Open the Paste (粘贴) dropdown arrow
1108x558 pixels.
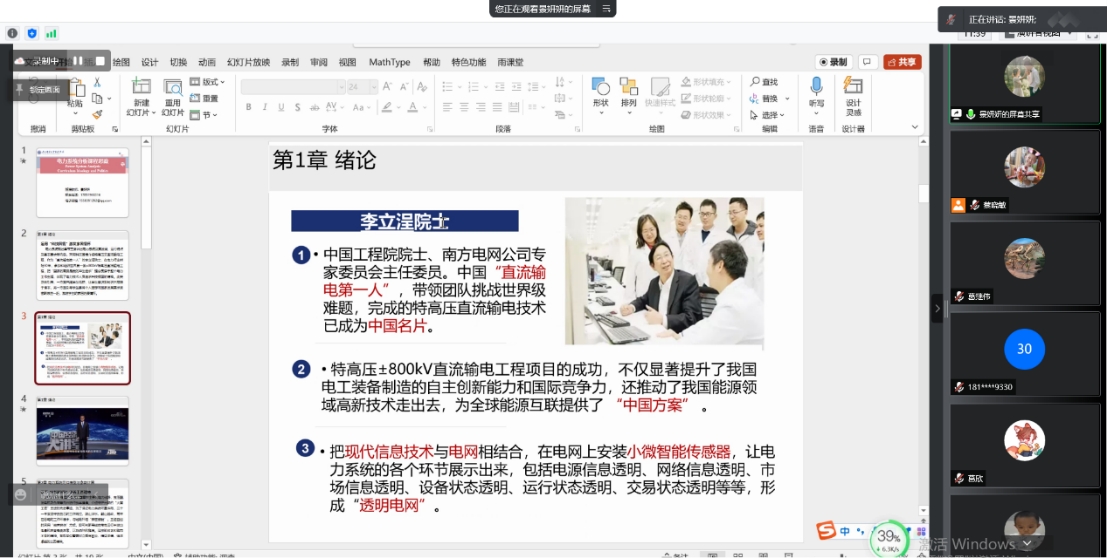[74, 113]
